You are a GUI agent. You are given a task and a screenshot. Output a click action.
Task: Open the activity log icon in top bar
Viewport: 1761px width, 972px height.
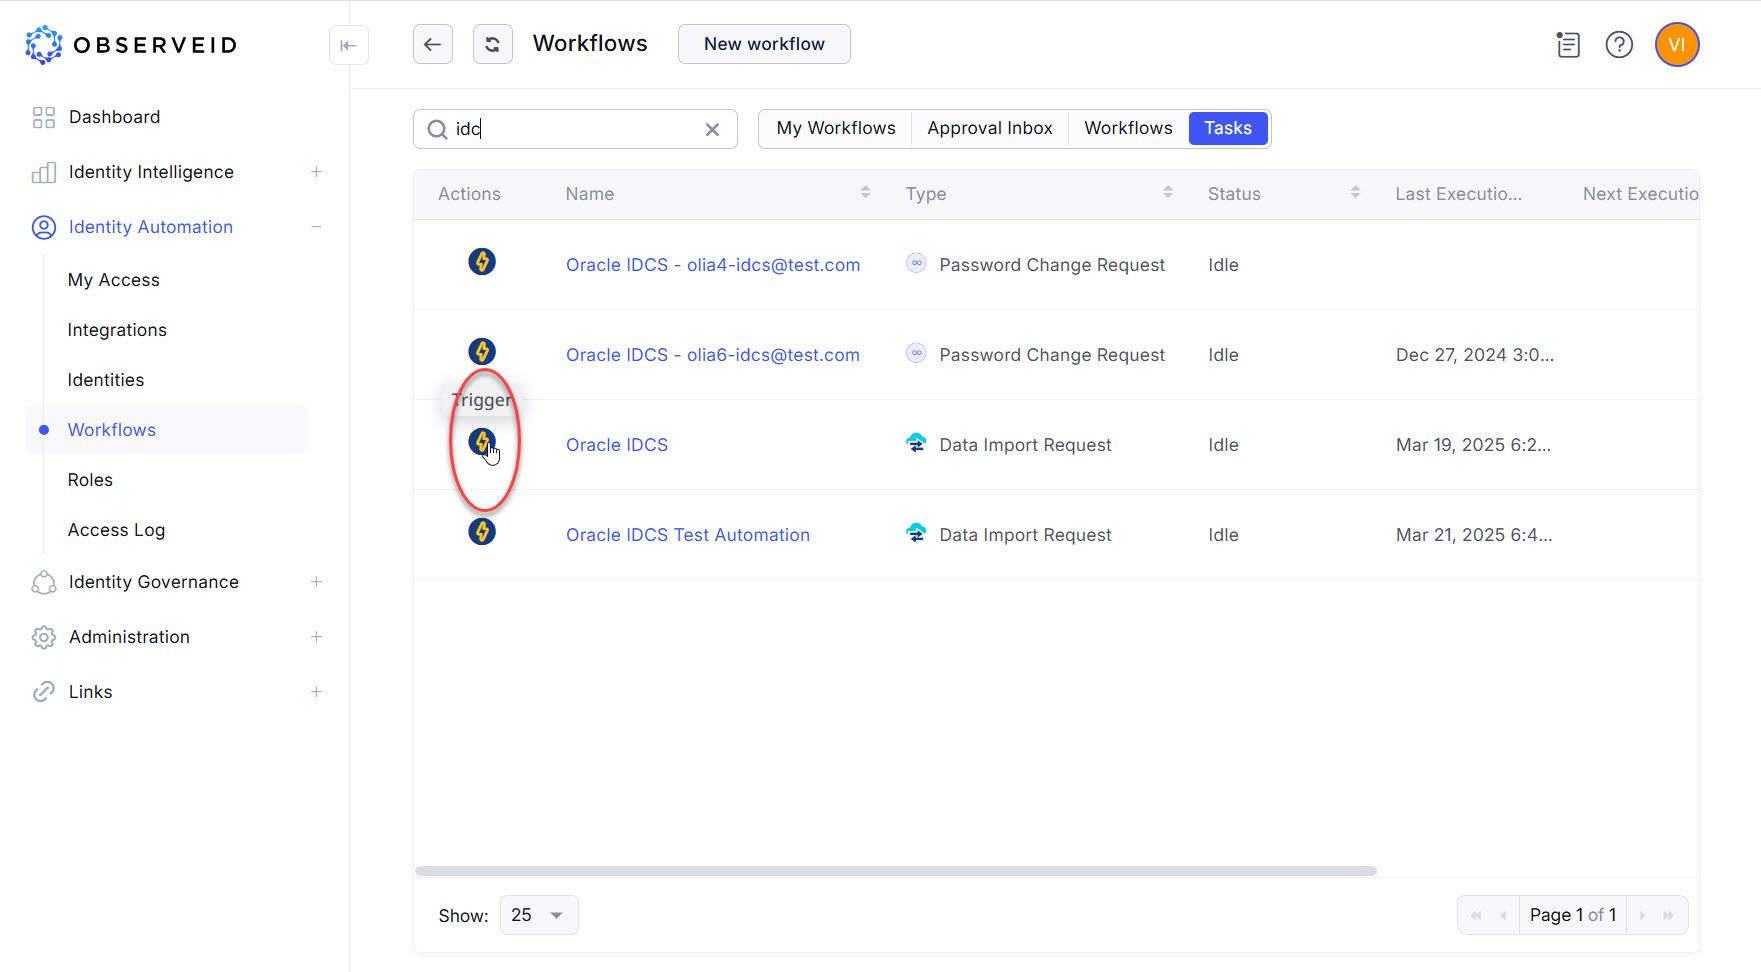click(1568, 44)
